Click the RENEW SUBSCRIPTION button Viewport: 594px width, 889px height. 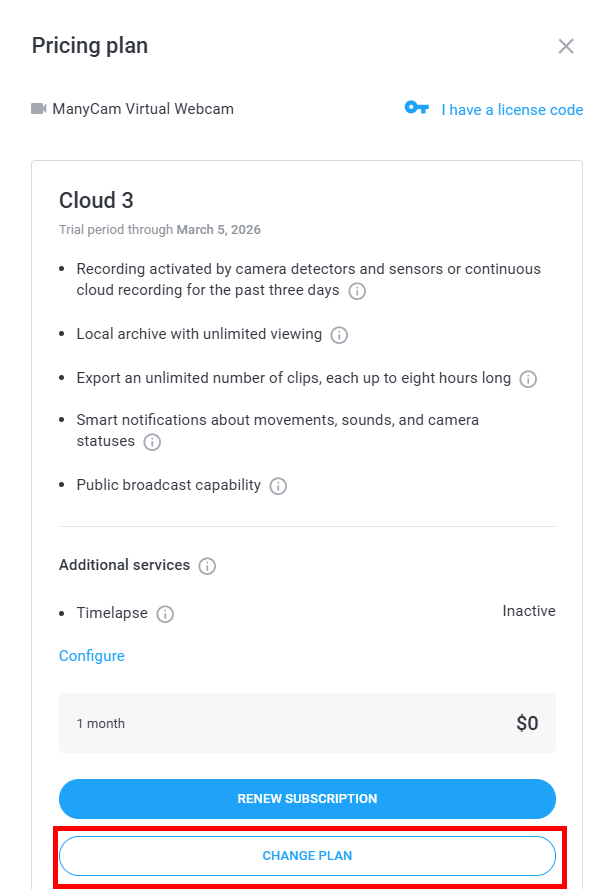tap(307, 798)
